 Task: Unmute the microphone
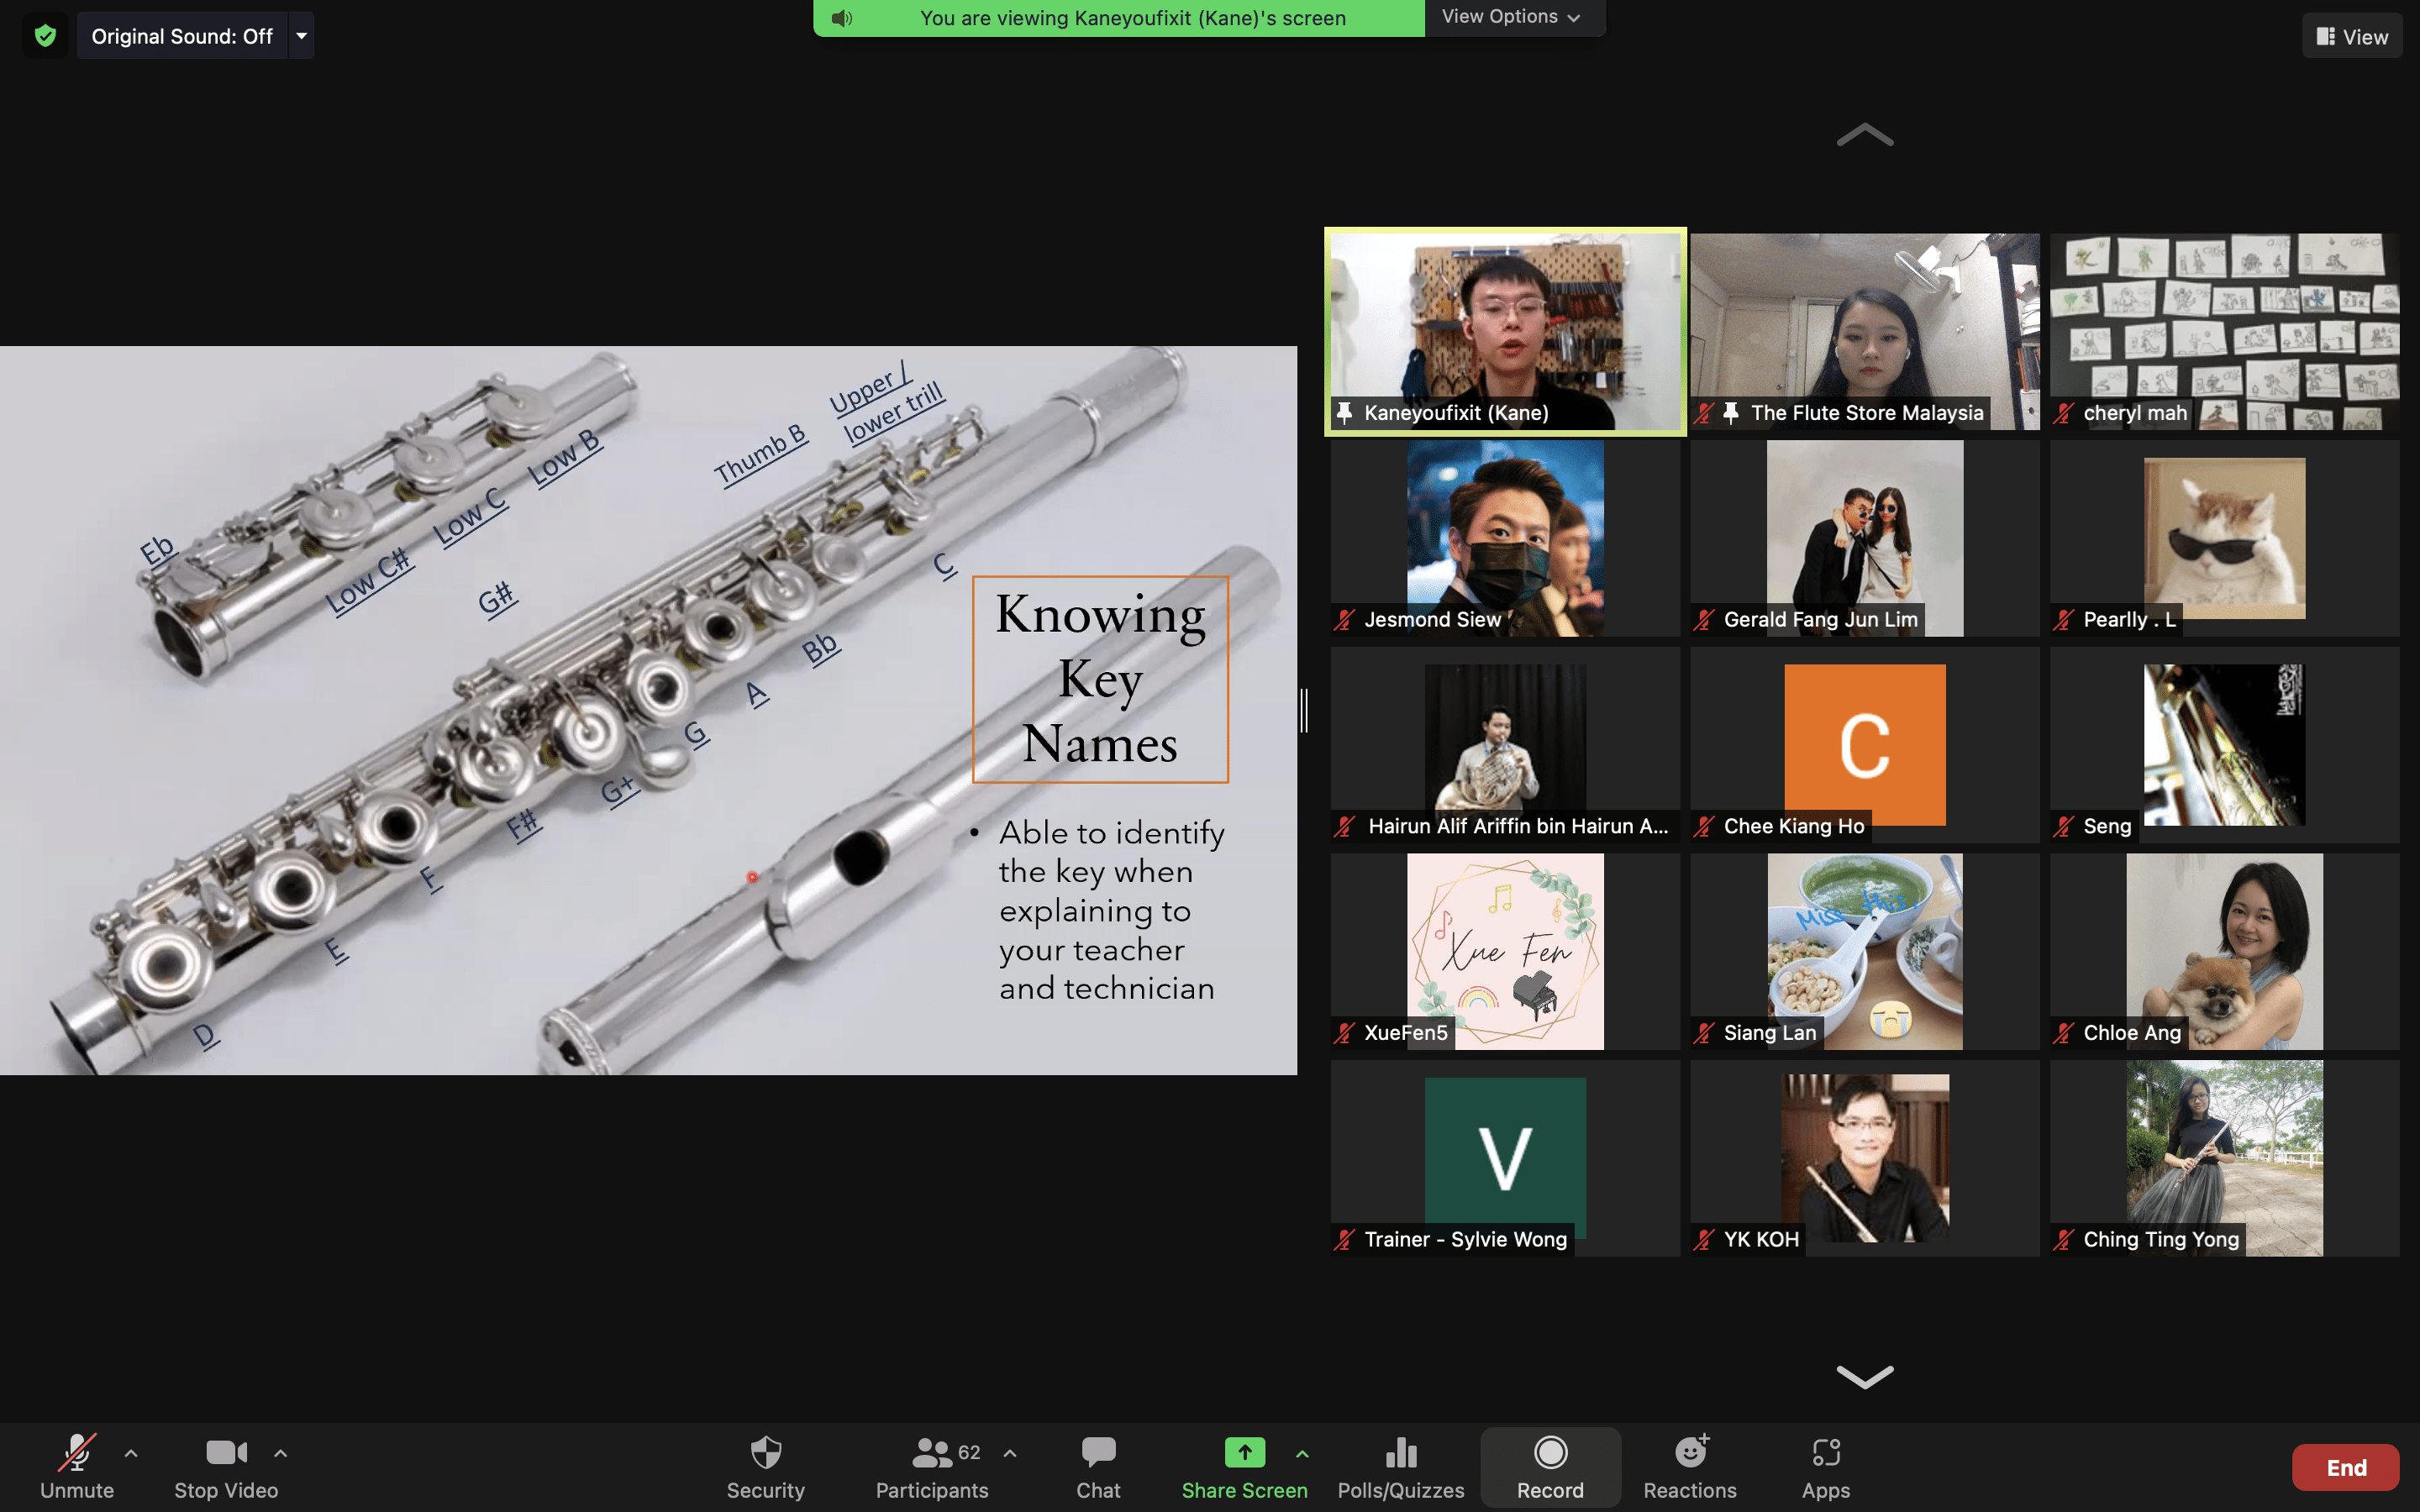click(x=77, y=1466)
